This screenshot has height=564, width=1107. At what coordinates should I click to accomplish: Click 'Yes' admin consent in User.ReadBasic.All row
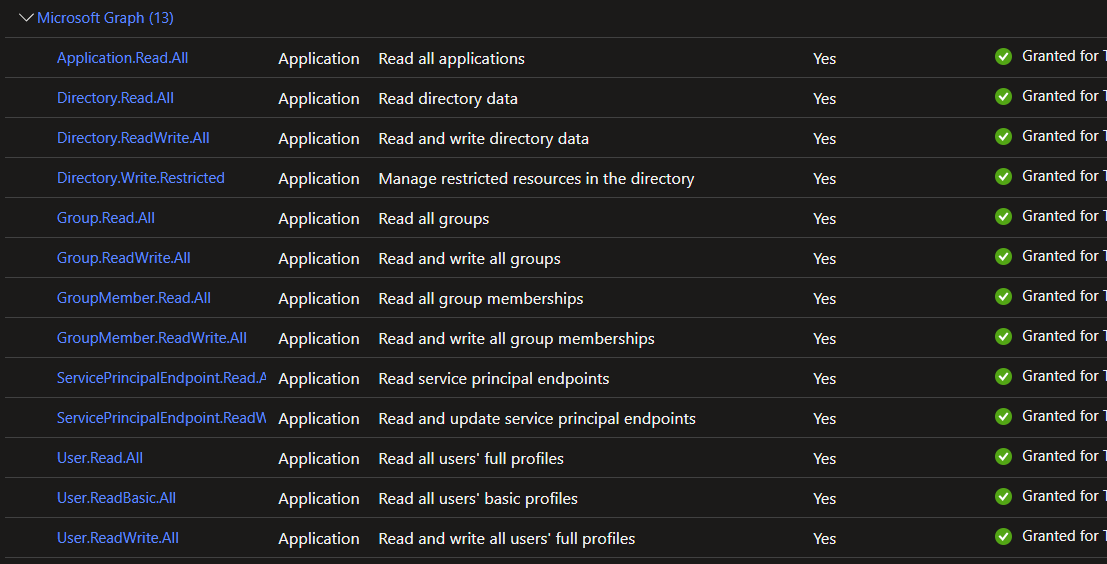824,499
